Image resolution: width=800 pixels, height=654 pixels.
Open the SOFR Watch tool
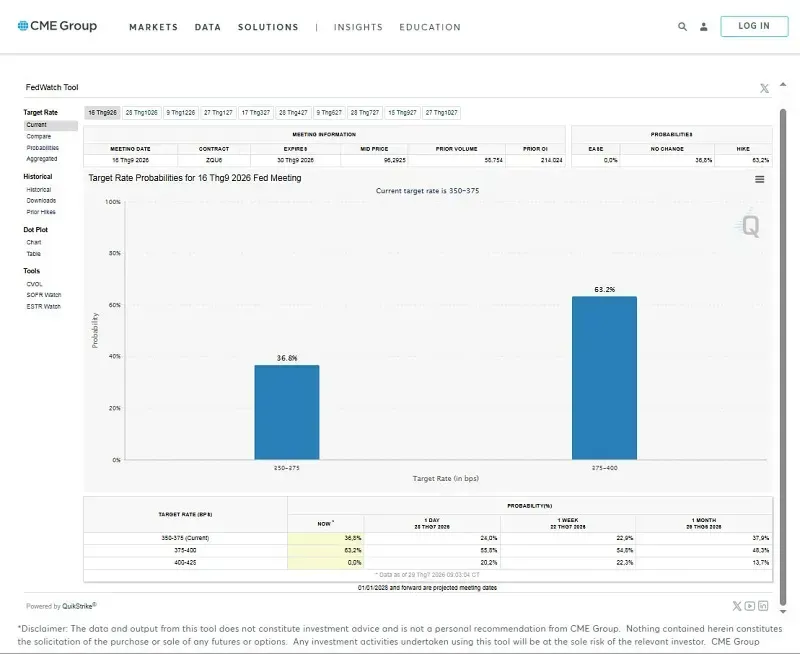coord(44,295)
